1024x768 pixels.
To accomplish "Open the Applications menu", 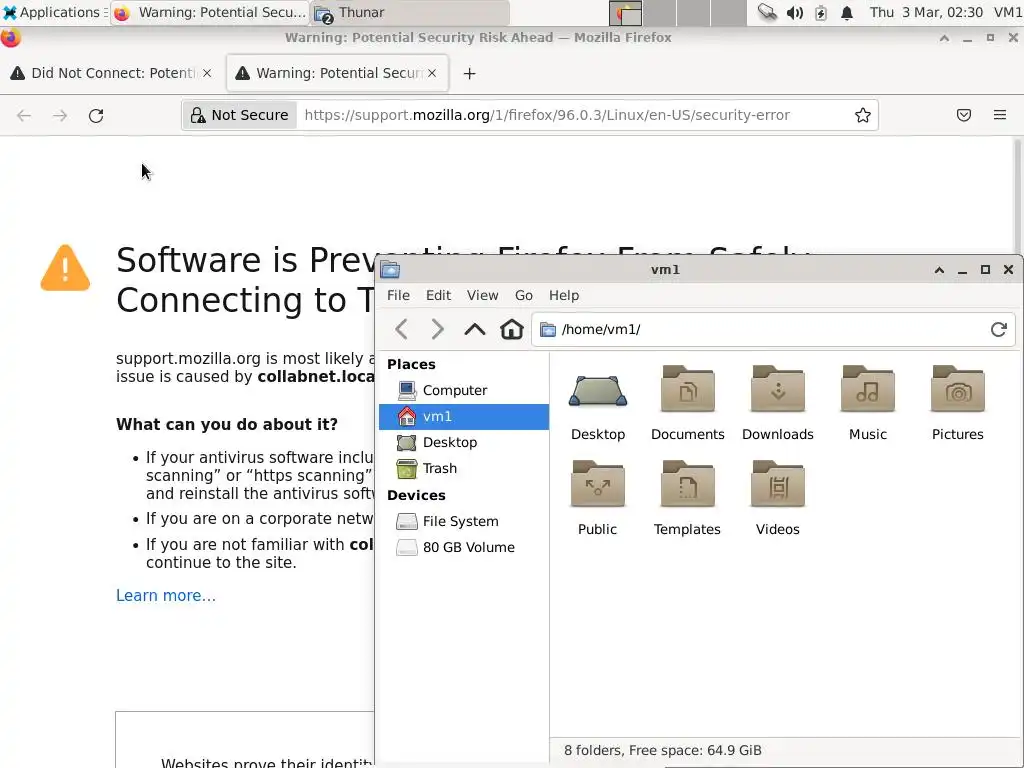I will pyautogui.click(x=54, y=12).
